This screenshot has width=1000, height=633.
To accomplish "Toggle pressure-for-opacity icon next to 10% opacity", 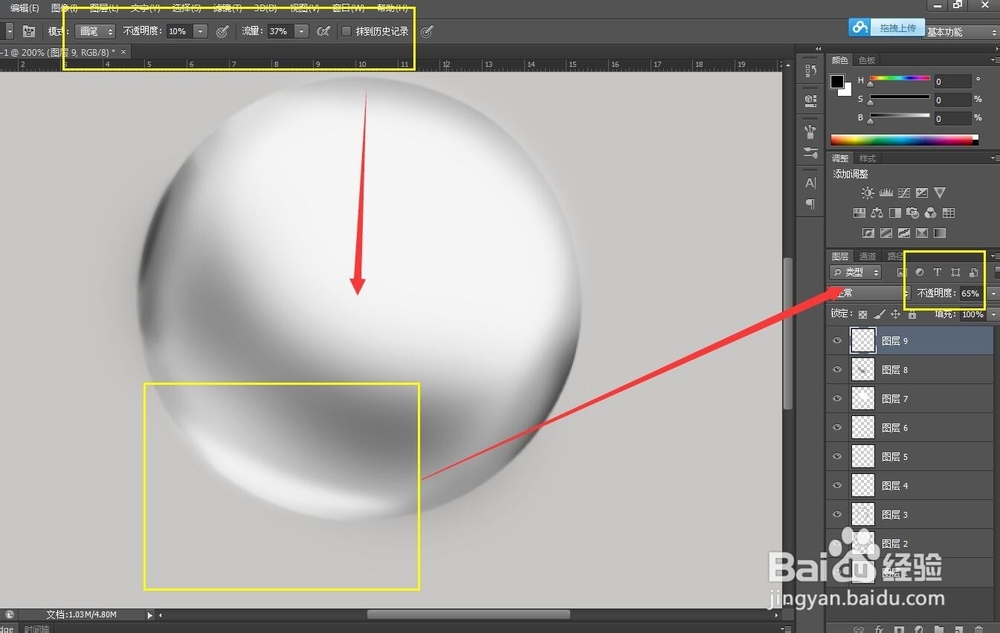I will pos(222,31).
